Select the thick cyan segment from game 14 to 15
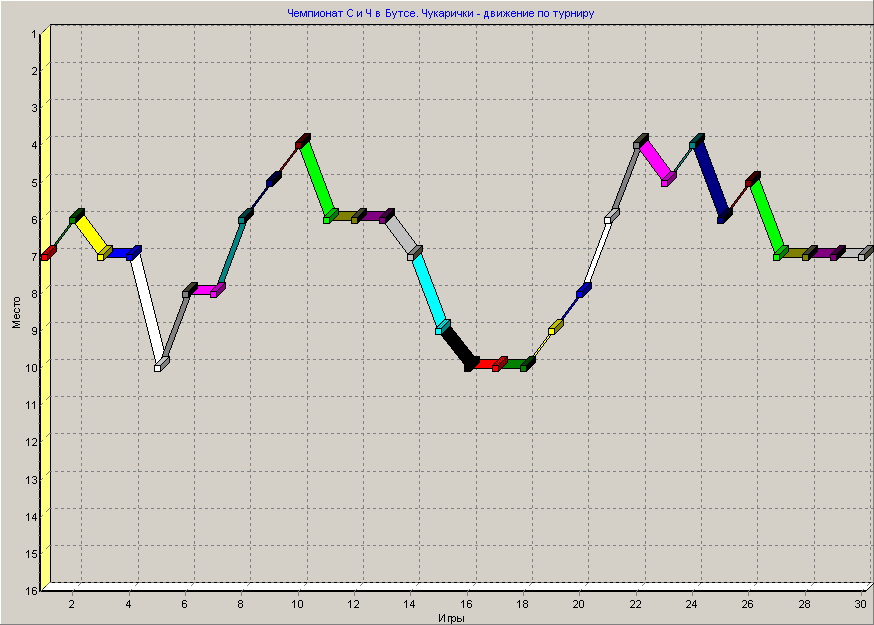This screenshot has width=874, height=625. [429, 290]
